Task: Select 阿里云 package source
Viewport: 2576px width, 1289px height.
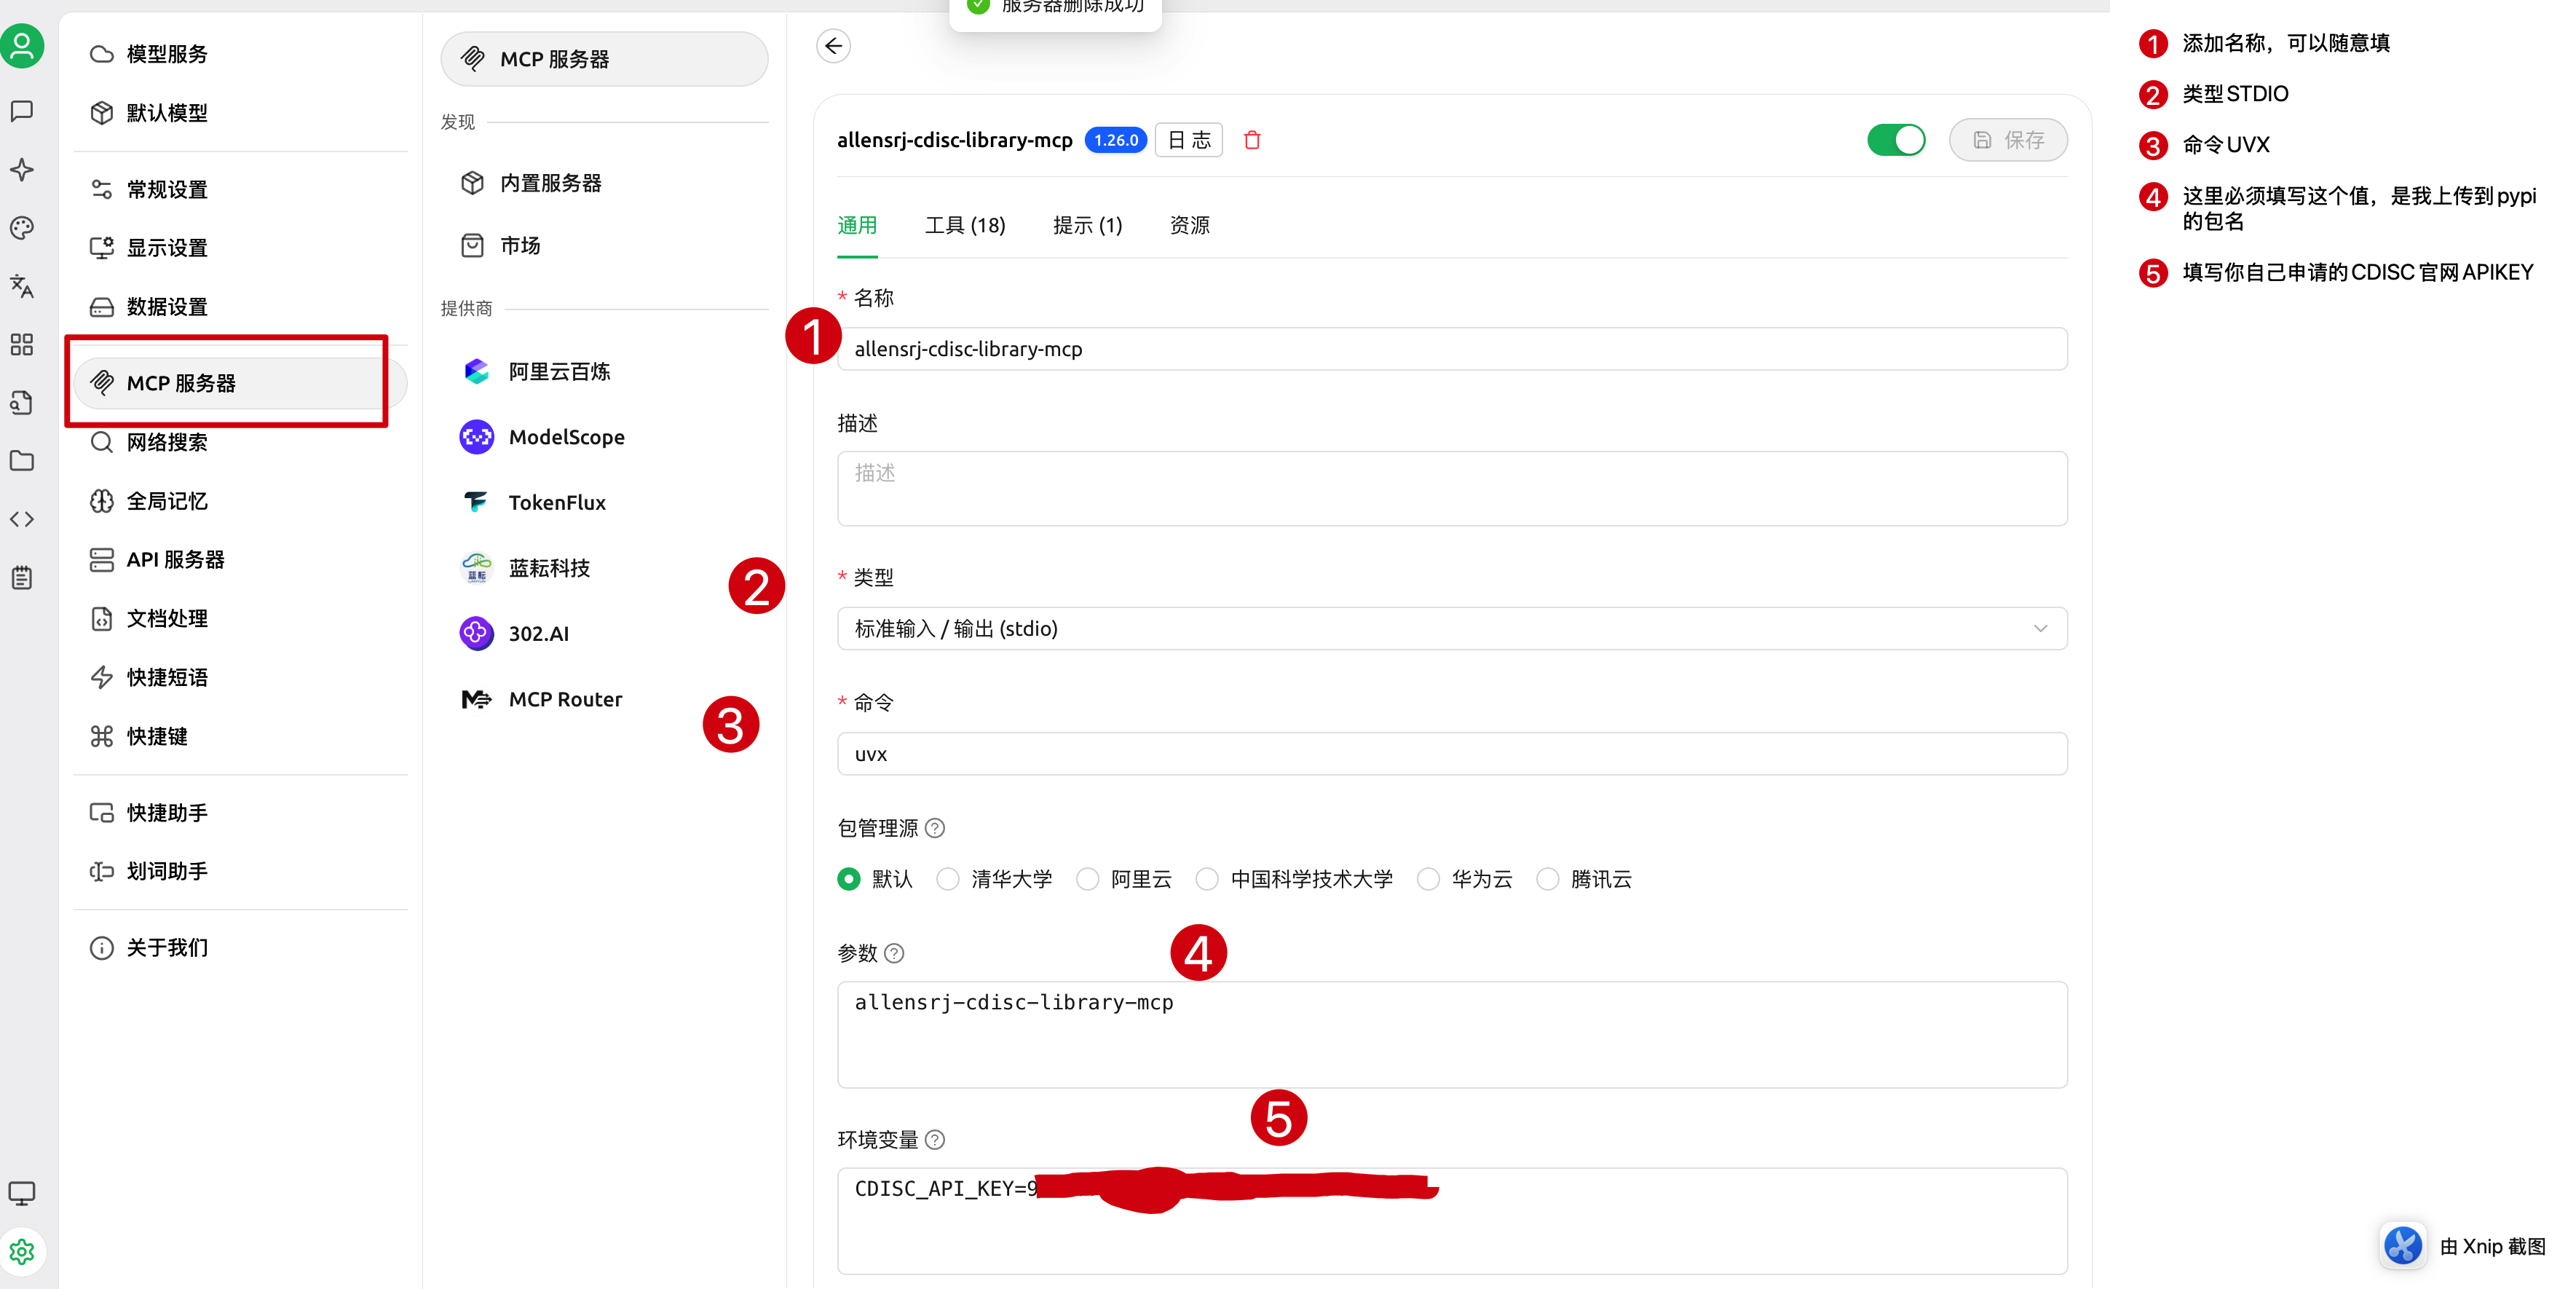Action: [1088, 879]
